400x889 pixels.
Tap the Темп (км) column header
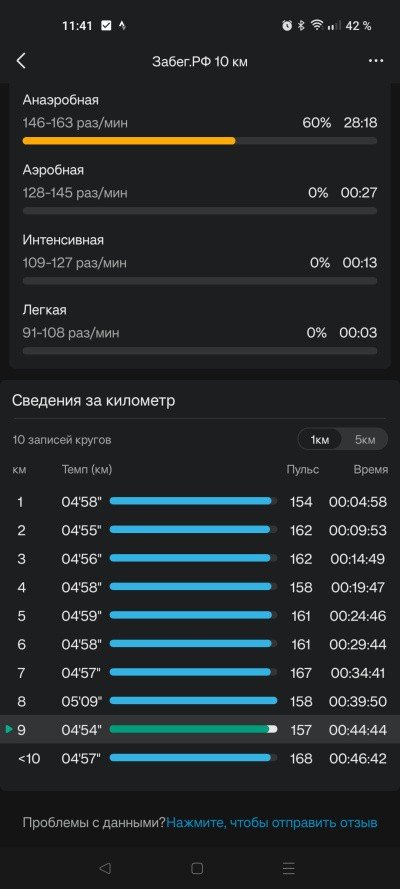tap(87, 469)
